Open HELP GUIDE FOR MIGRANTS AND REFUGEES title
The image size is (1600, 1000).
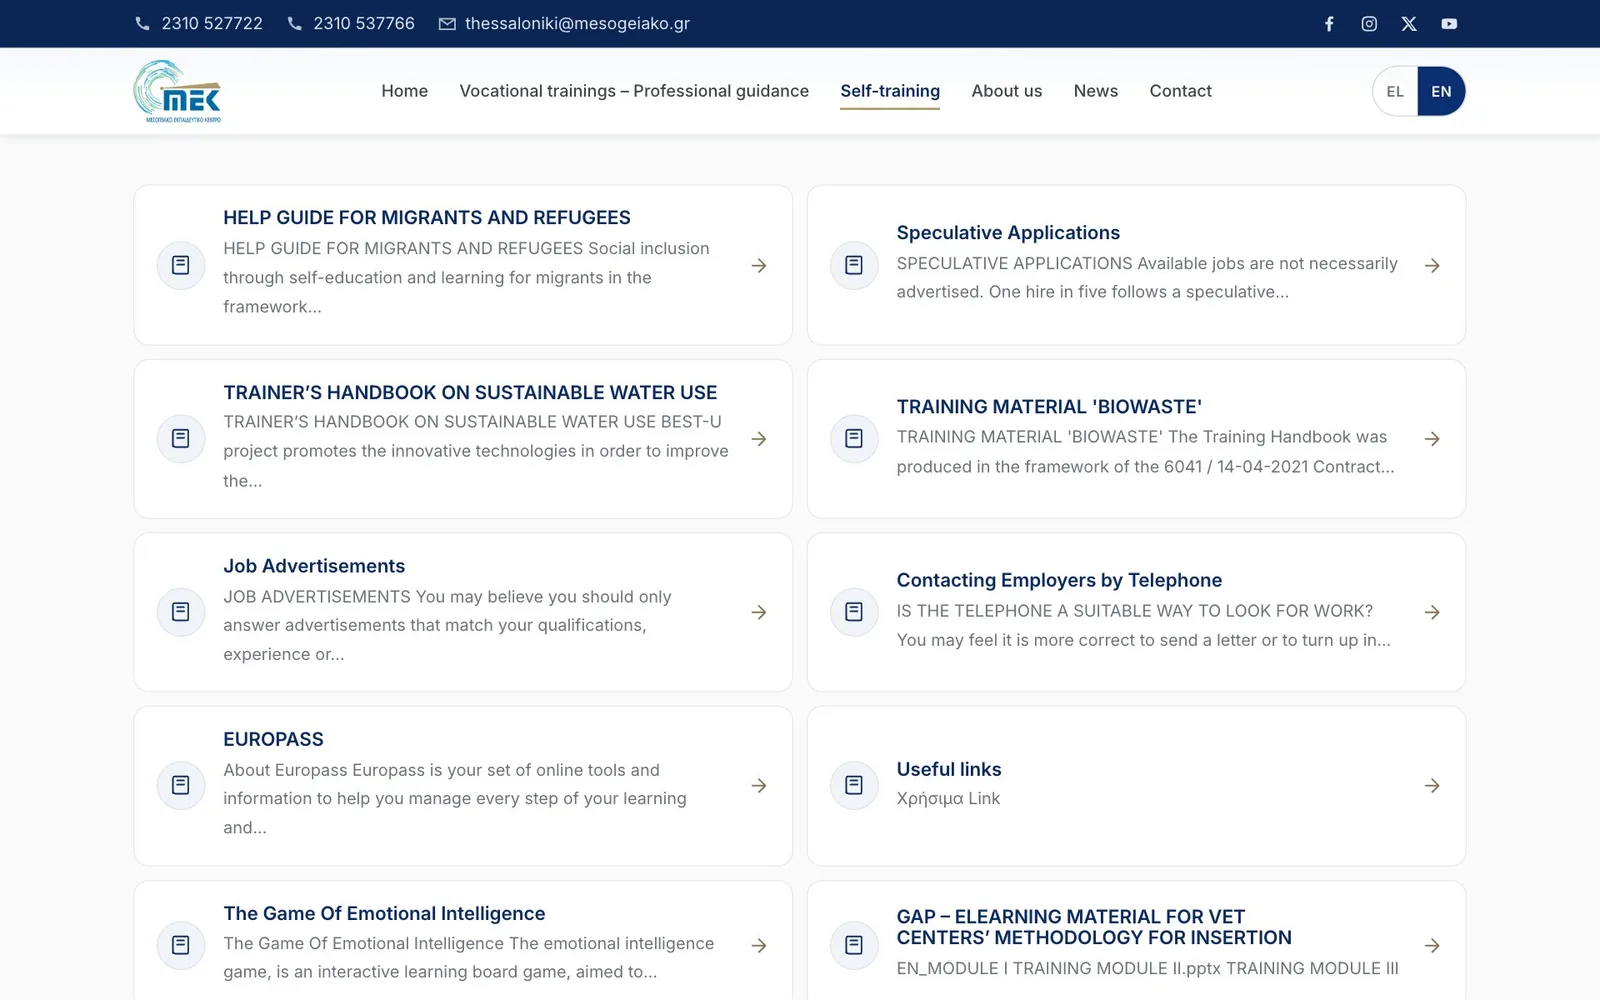[427, 218]
